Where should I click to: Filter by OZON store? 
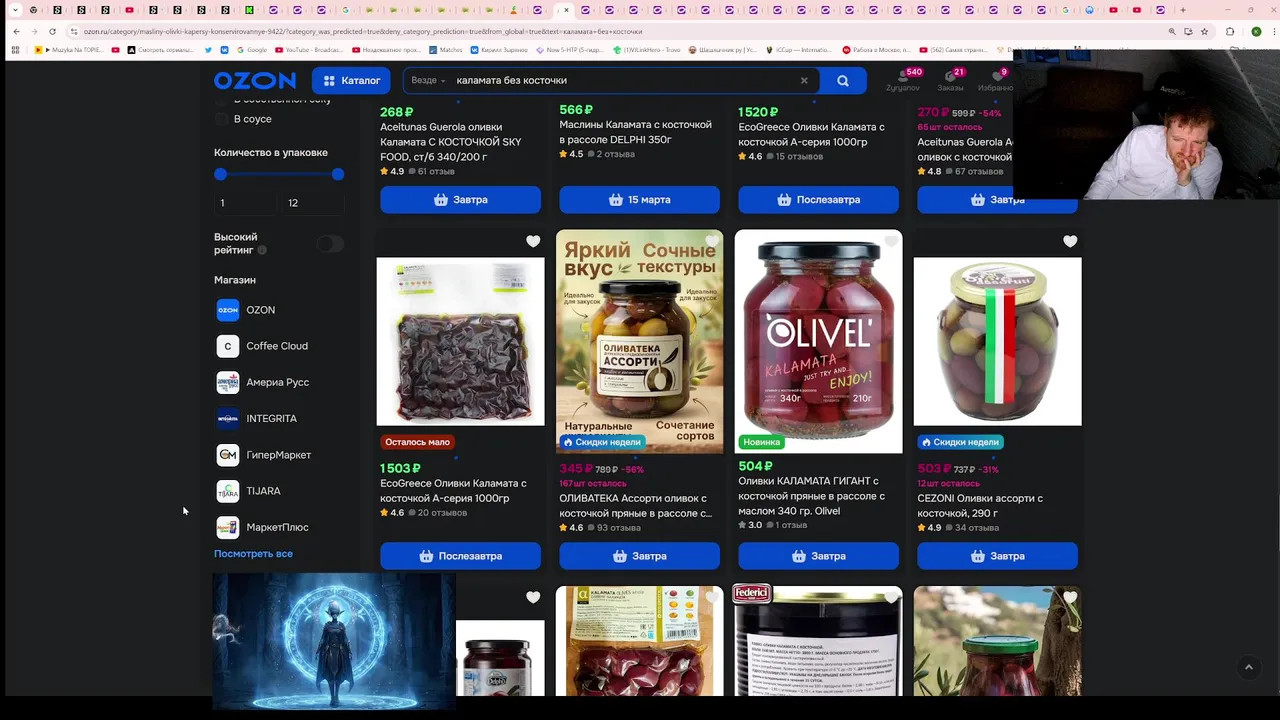pyautogui.click(x=246, y=310)
